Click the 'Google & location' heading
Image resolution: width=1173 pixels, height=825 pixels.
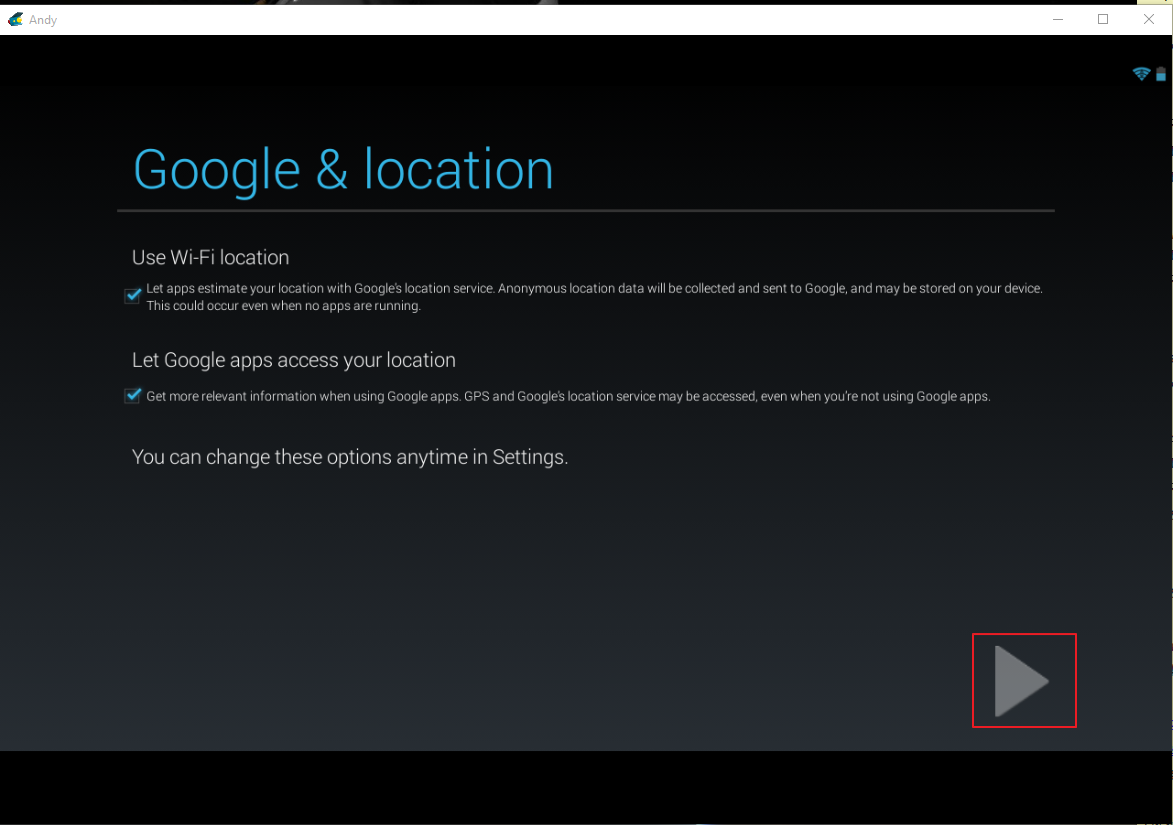point(343,171)
